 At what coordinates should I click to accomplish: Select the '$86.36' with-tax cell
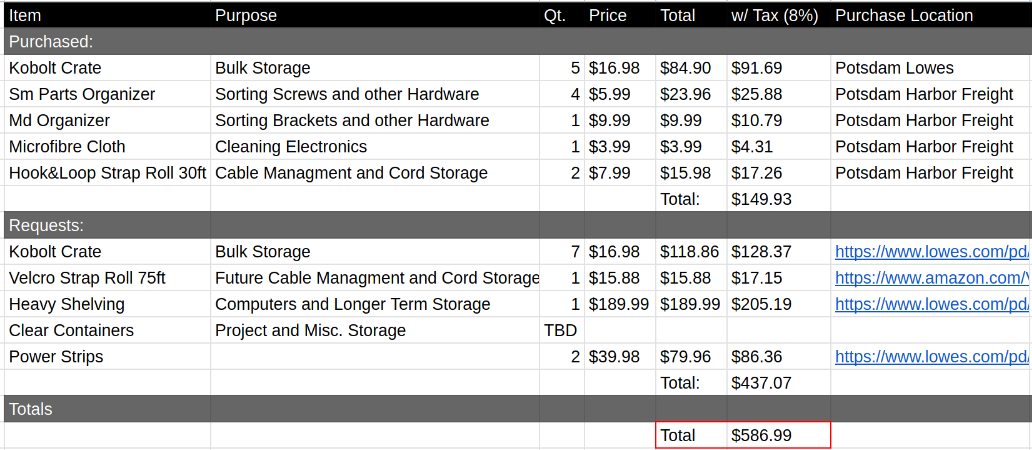tap(779, 357)
